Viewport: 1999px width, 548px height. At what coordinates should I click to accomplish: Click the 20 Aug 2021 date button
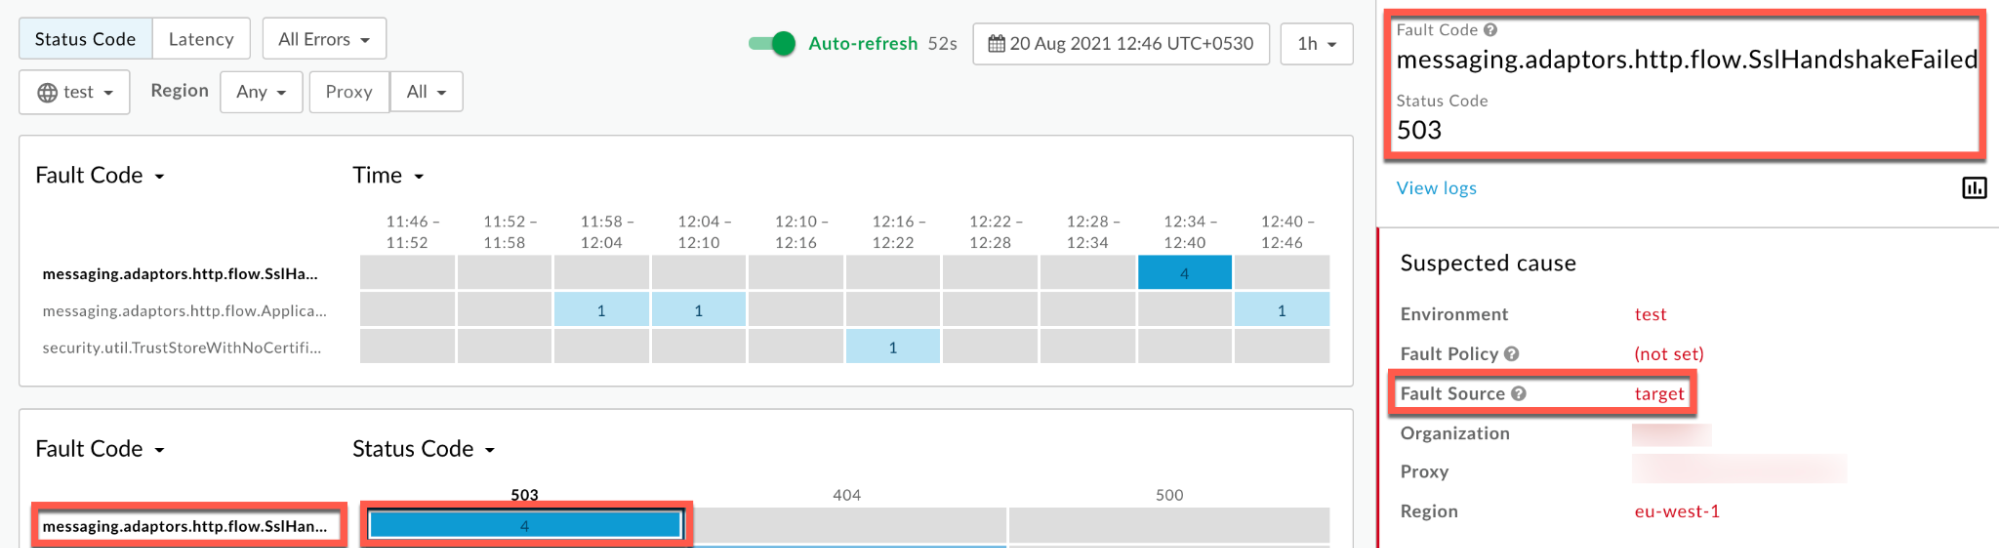[1121, 44]
